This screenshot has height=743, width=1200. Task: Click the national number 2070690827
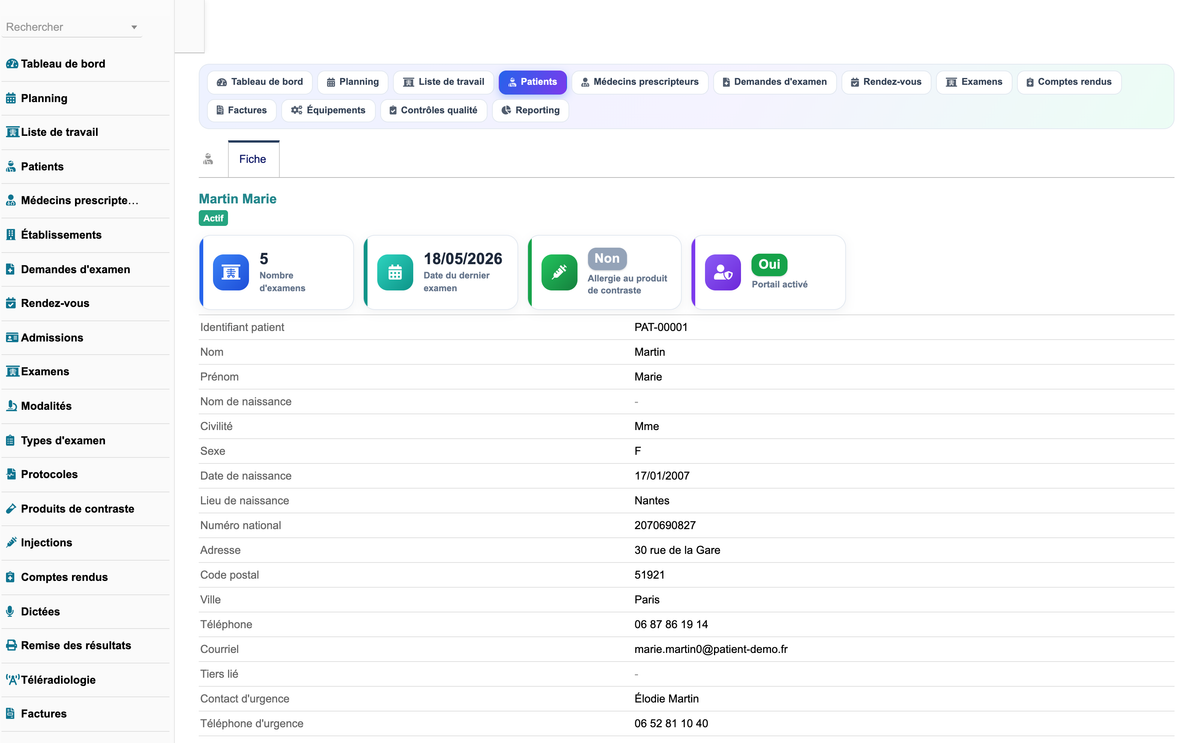tap(665, 525)
